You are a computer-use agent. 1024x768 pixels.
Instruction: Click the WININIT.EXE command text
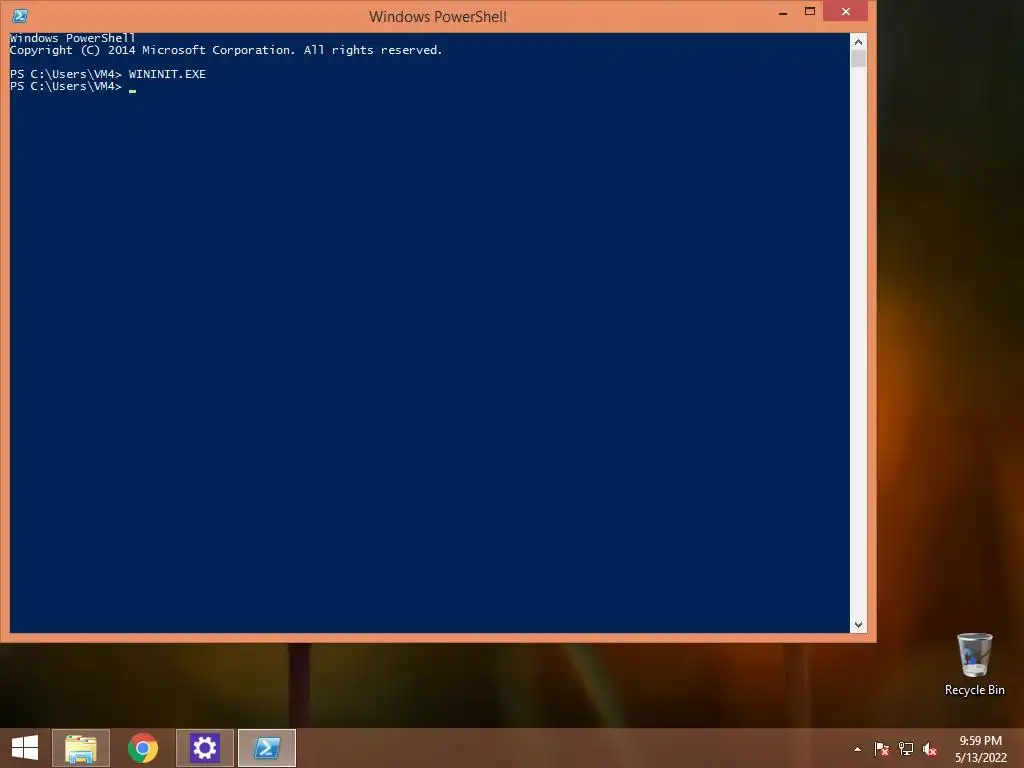pyautogui.click(x=167, y=74)
